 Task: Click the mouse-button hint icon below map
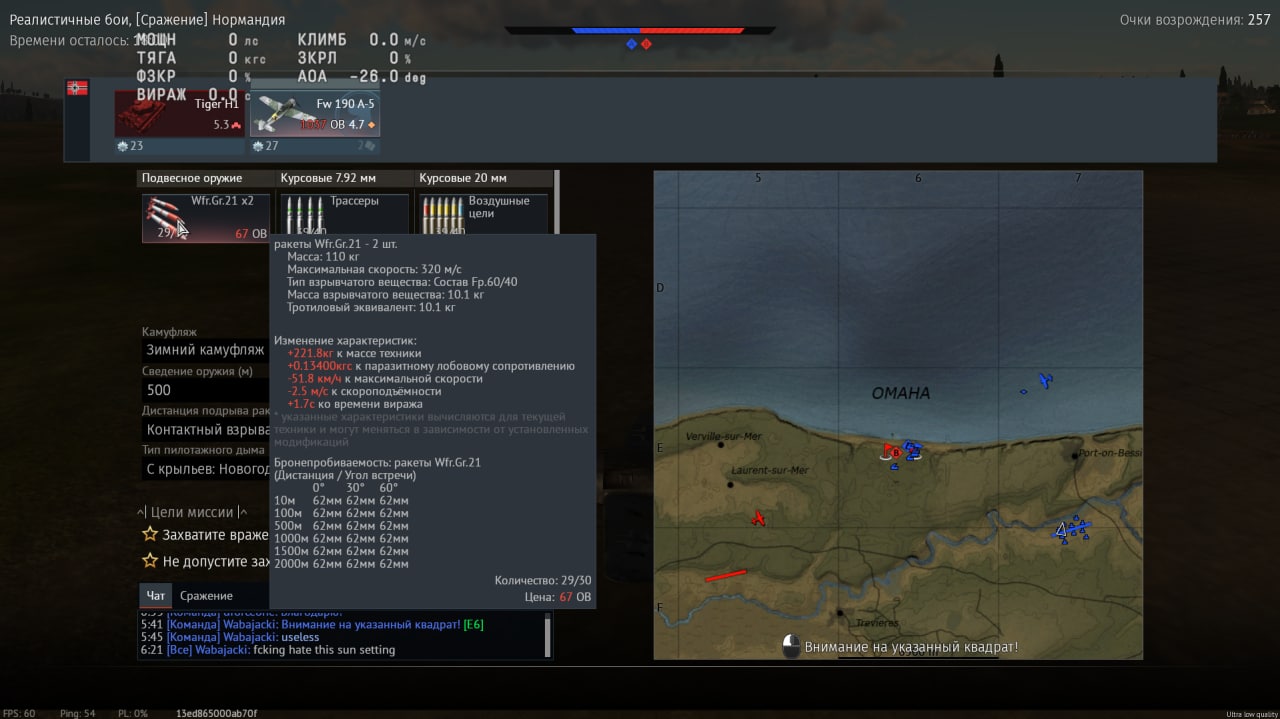click(791, 647)
